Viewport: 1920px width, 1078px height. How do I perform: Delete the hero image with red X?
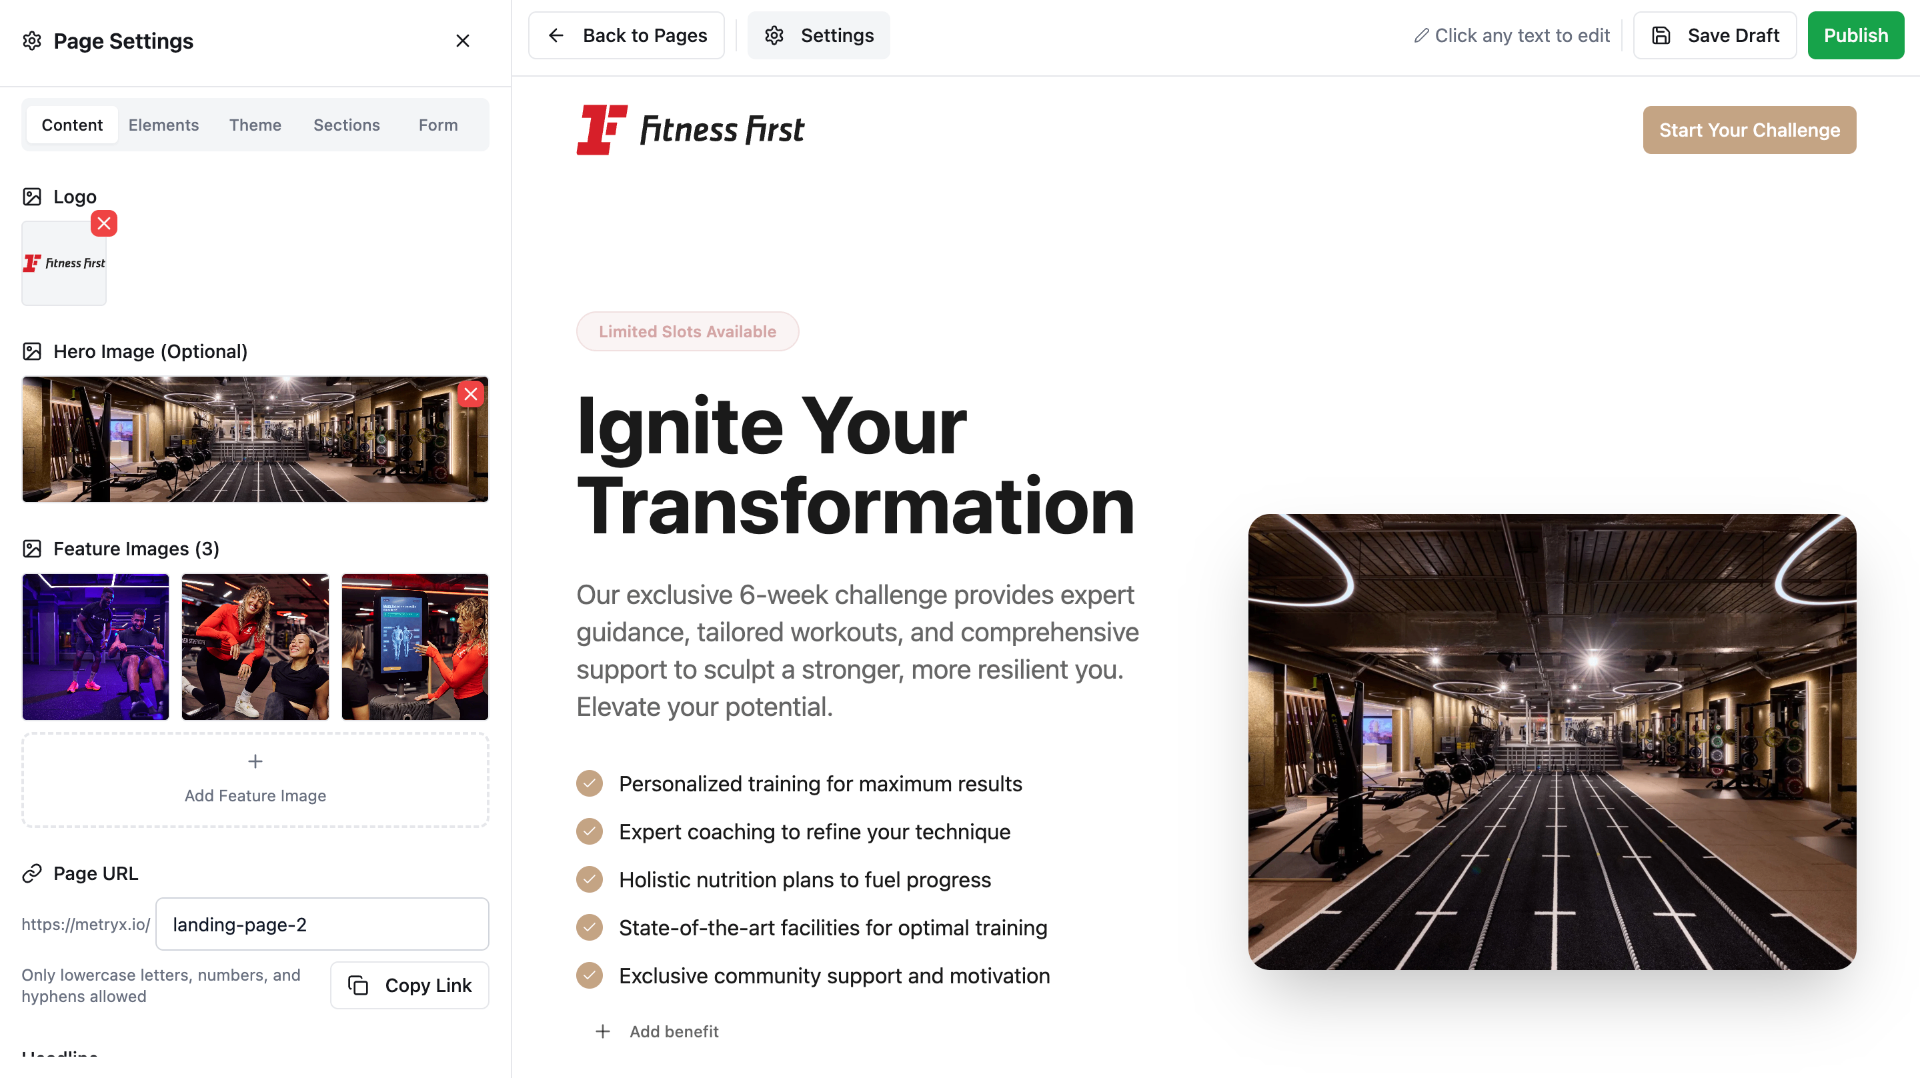pyautogui.click(x=471, y=394)
